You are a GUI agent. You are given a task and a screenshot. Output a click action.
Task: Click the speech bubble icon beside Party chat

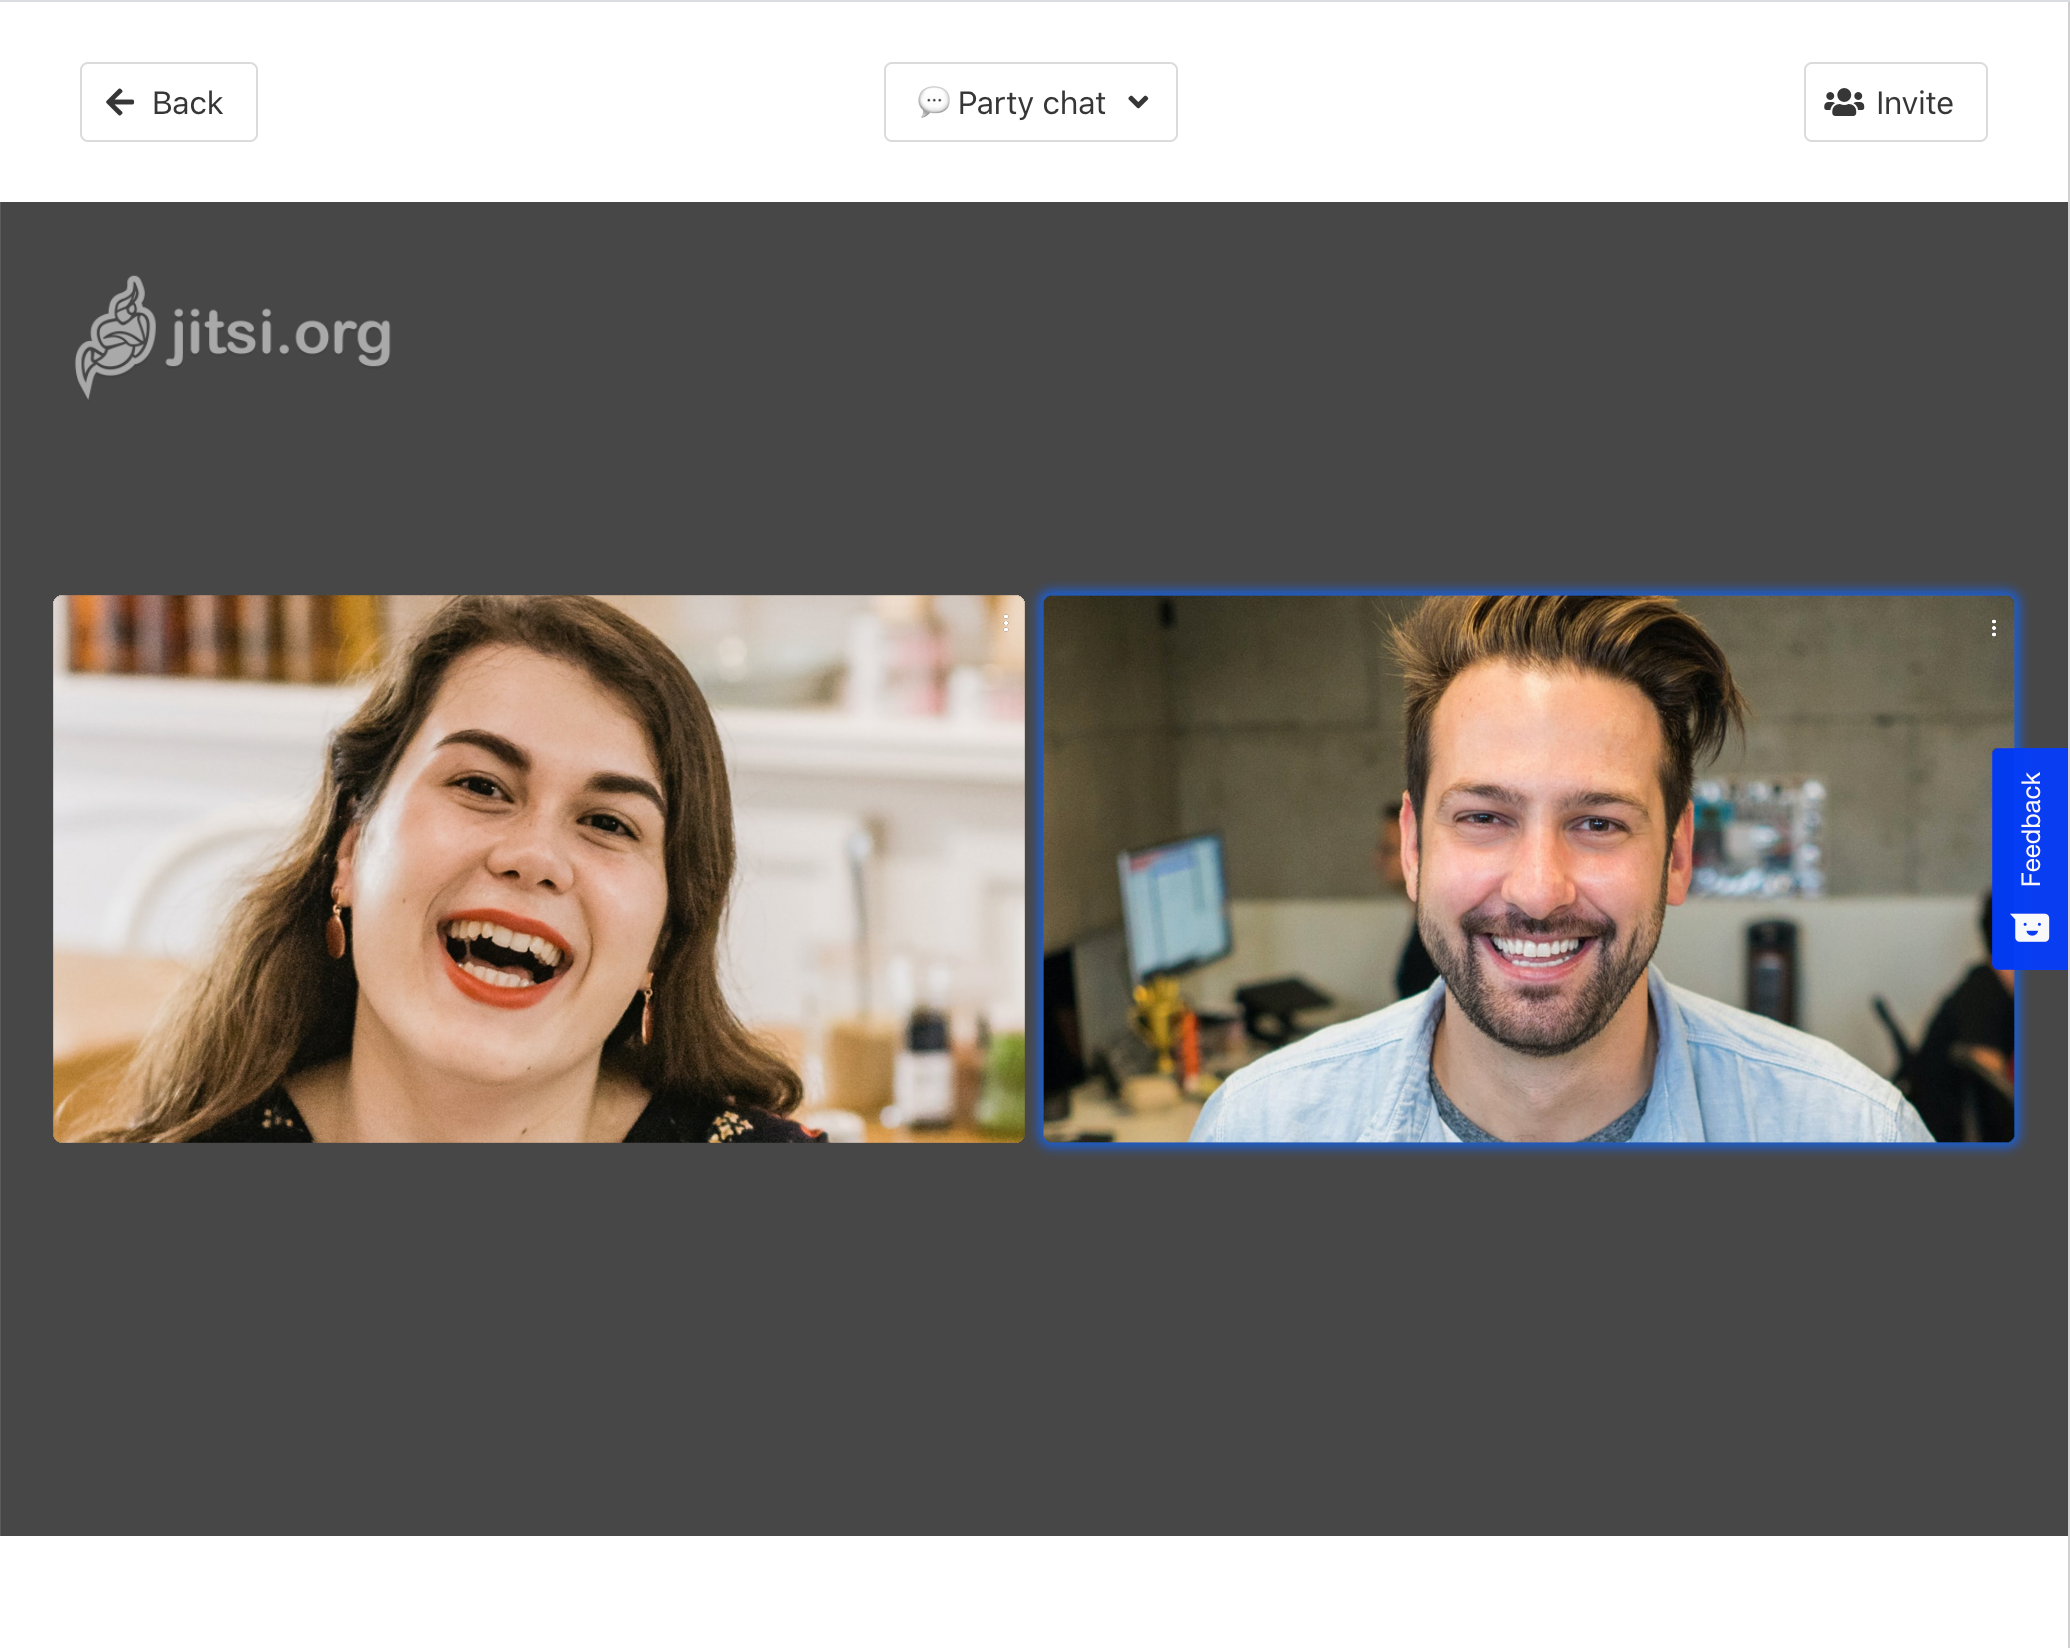click(932, 101)
